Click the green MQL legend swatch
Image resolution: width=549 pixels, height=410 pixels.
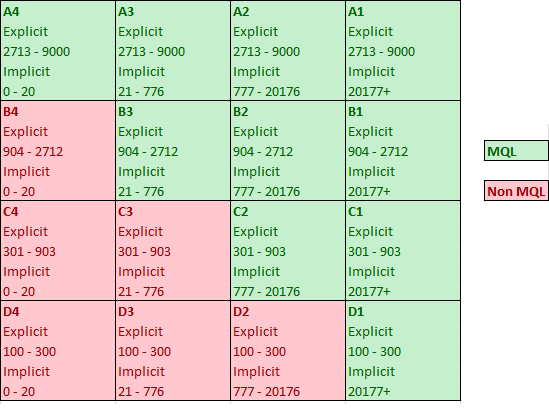point(516,151)
